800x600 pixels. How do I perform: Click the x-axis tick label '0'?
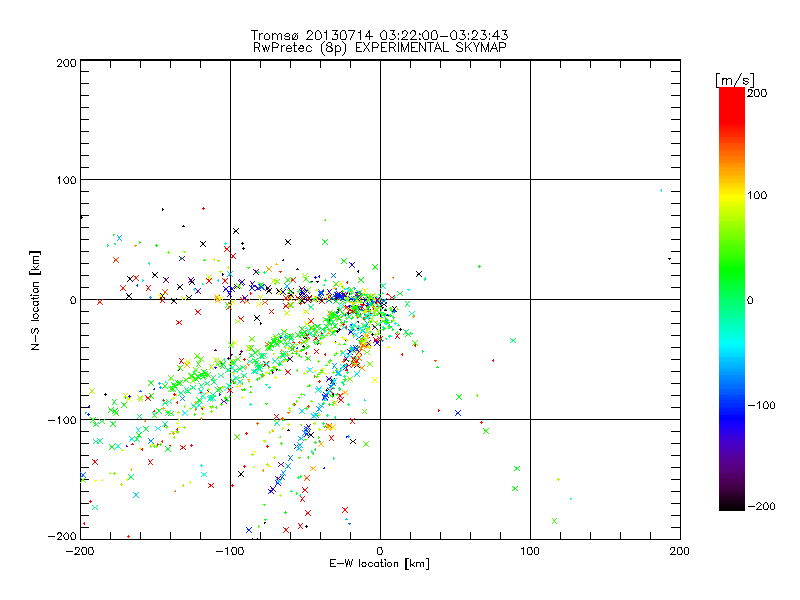[380, 552]
